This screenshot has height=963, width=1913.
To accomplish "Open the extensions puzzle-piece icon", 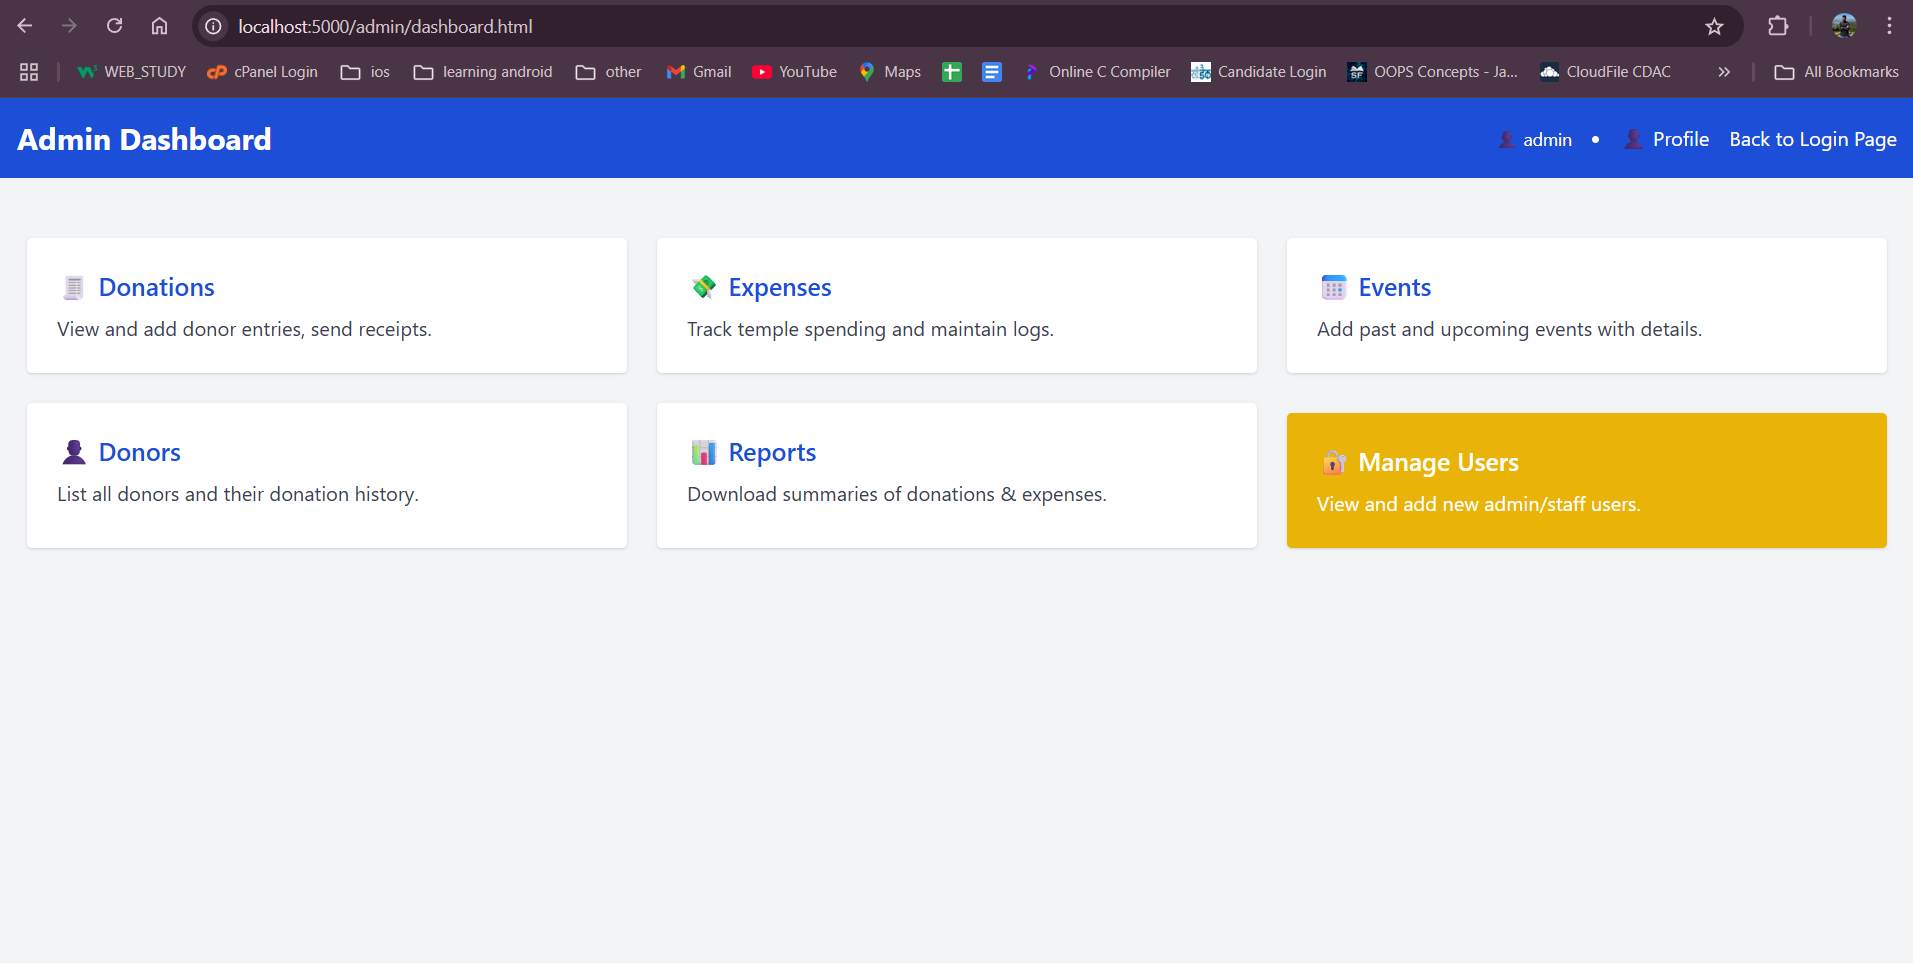I will (1779, 26).
